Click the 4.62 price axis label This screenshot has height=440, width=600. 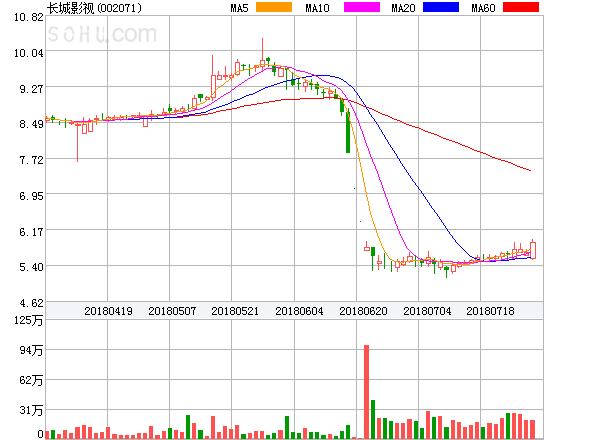31,303
